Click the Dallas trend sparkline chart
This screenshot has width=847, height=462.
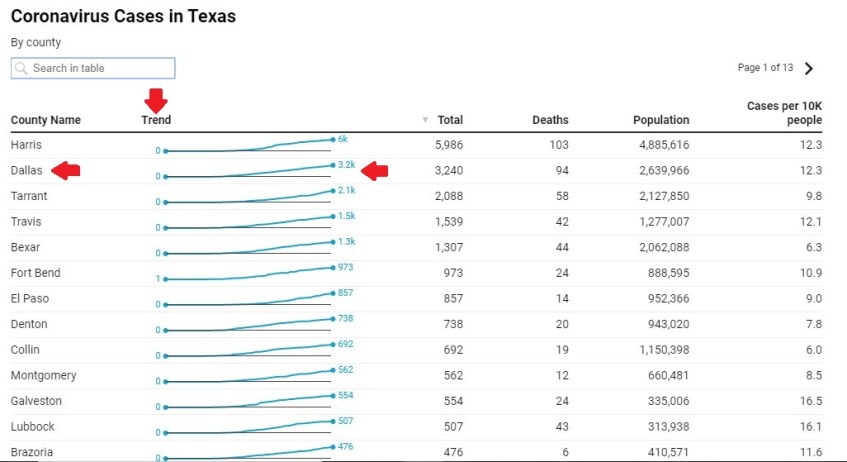pos(248,172)
